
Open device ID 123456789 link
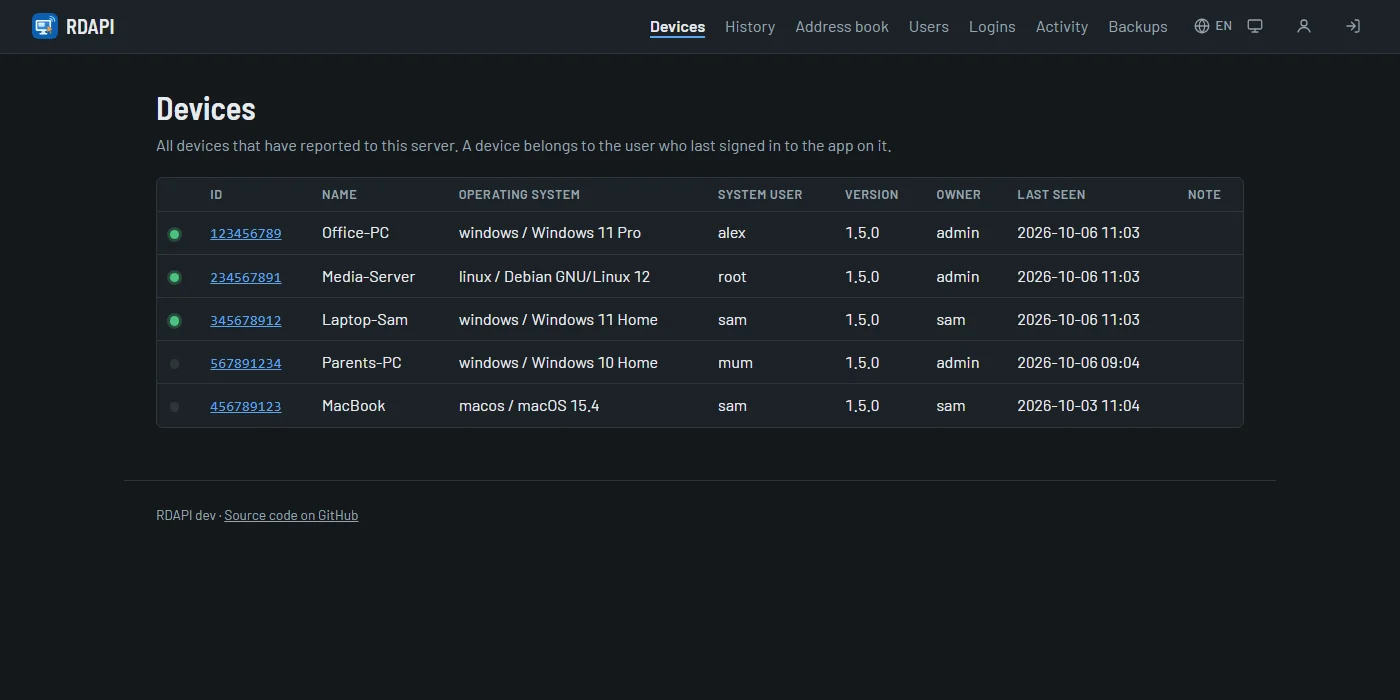(246, 234)
